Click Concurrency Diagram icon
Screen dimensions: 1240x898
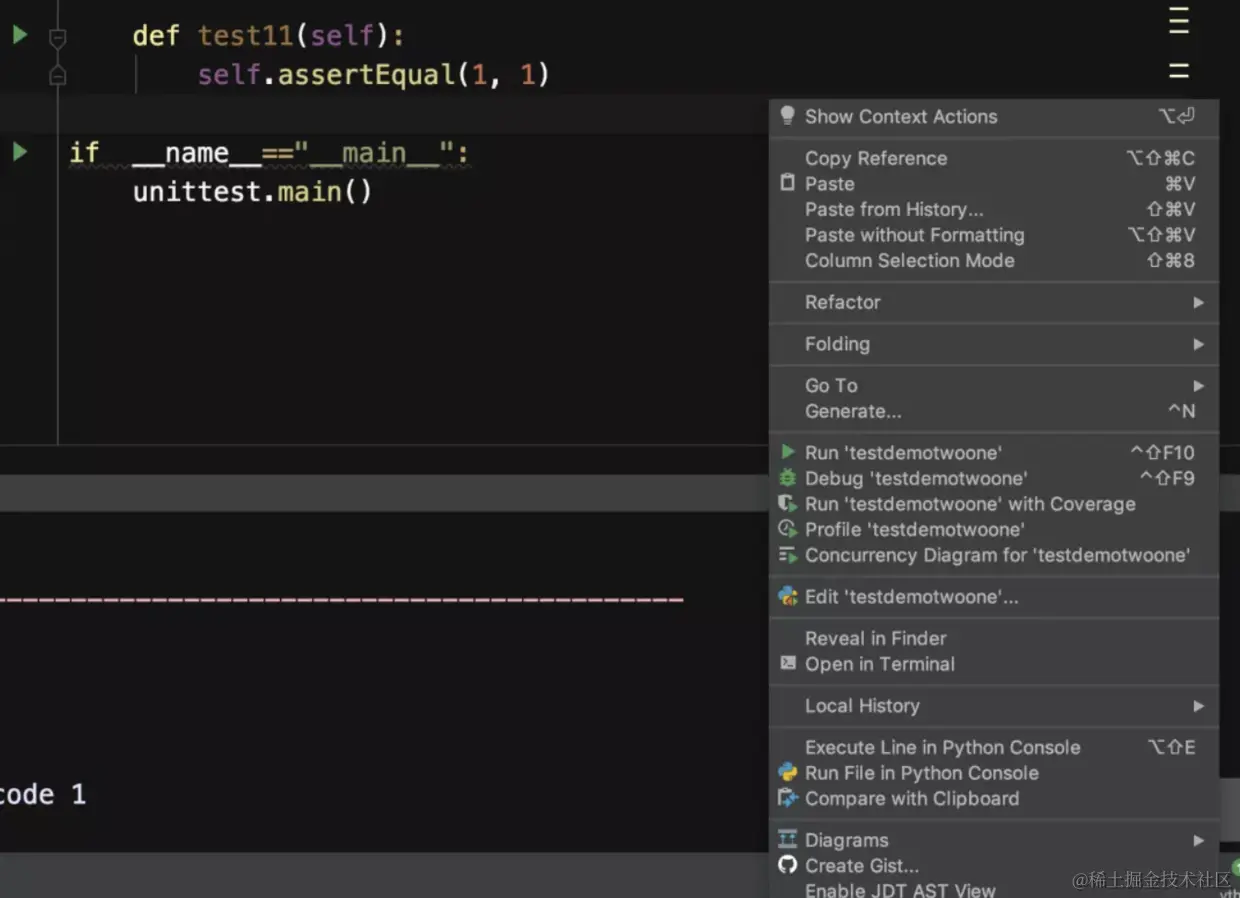[x=788, y=555]
